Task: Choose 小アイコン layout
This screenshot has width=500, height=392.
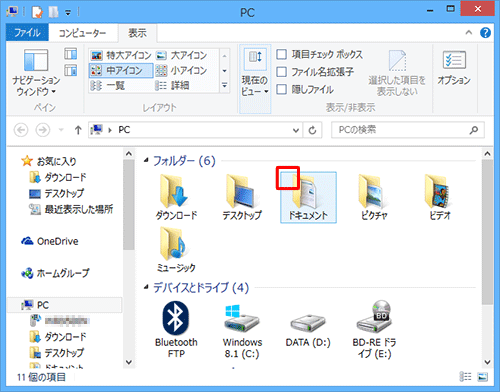Action: pyautogui.click(x=182, y=70)
